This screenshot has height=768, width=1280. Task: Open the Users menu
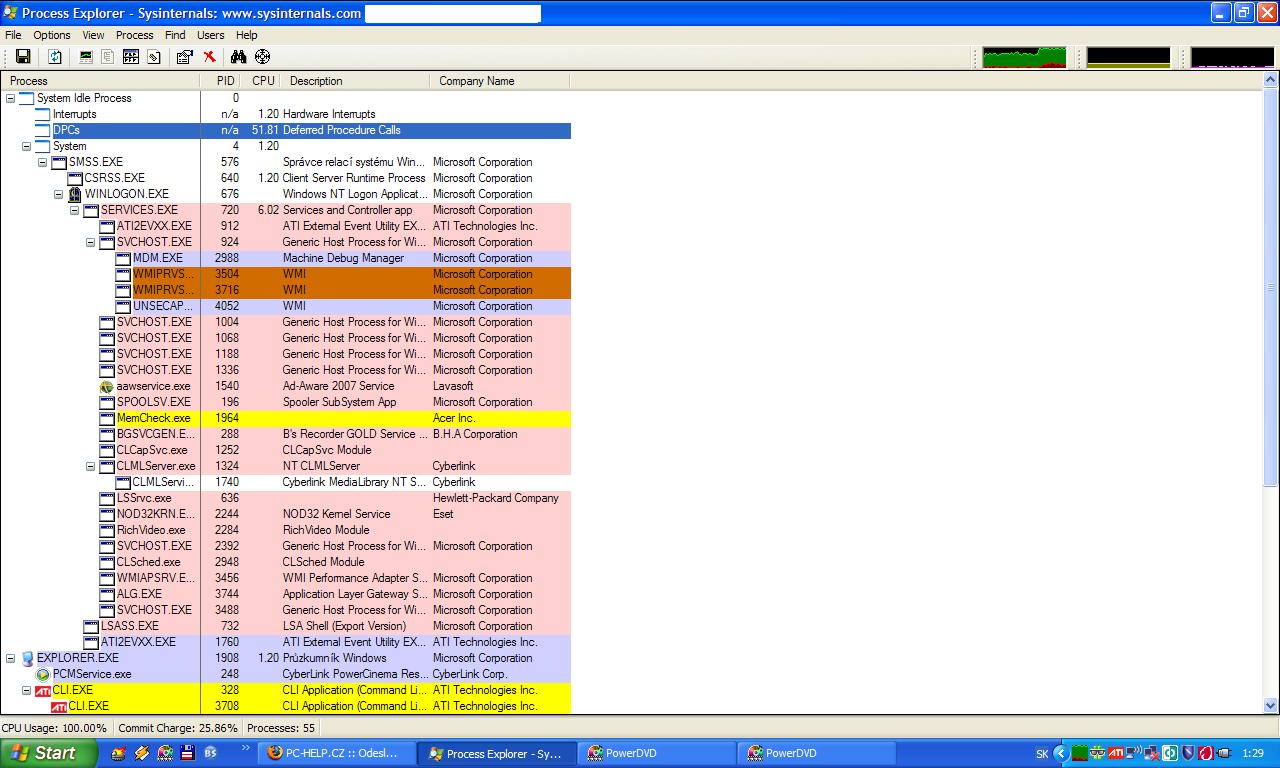point(210,35)
